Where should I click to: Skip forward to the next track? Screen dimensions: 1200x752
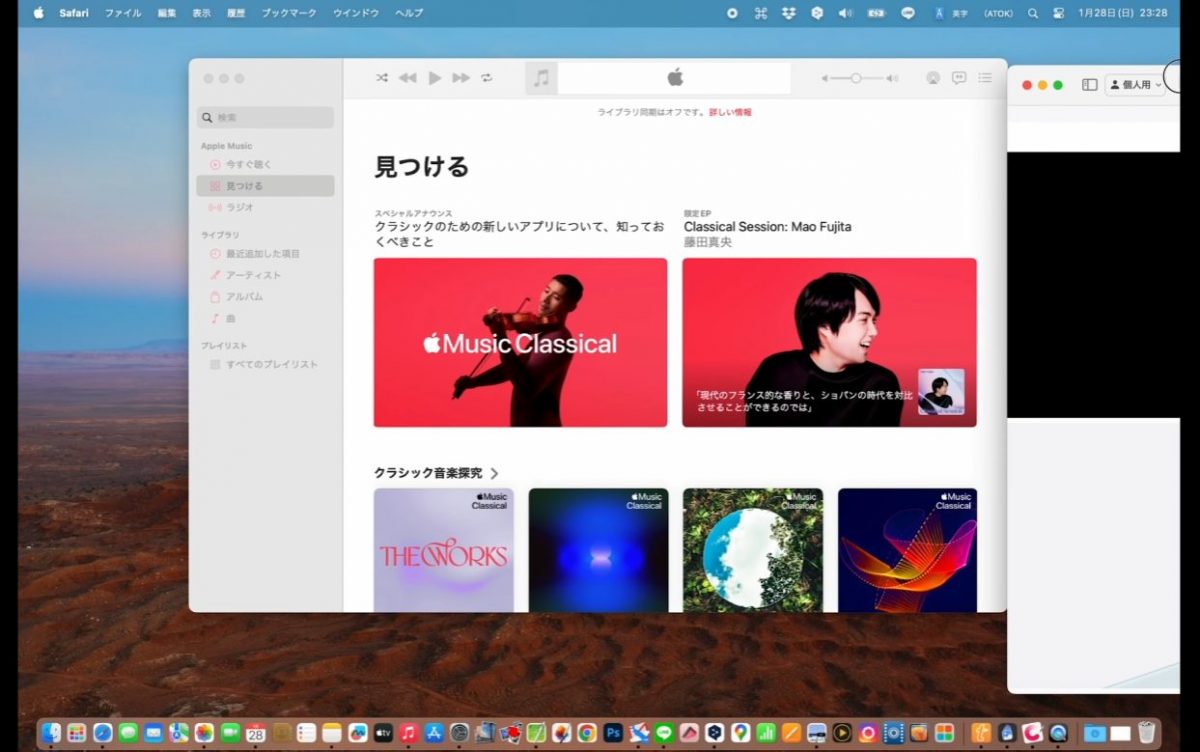pos(461,78)
